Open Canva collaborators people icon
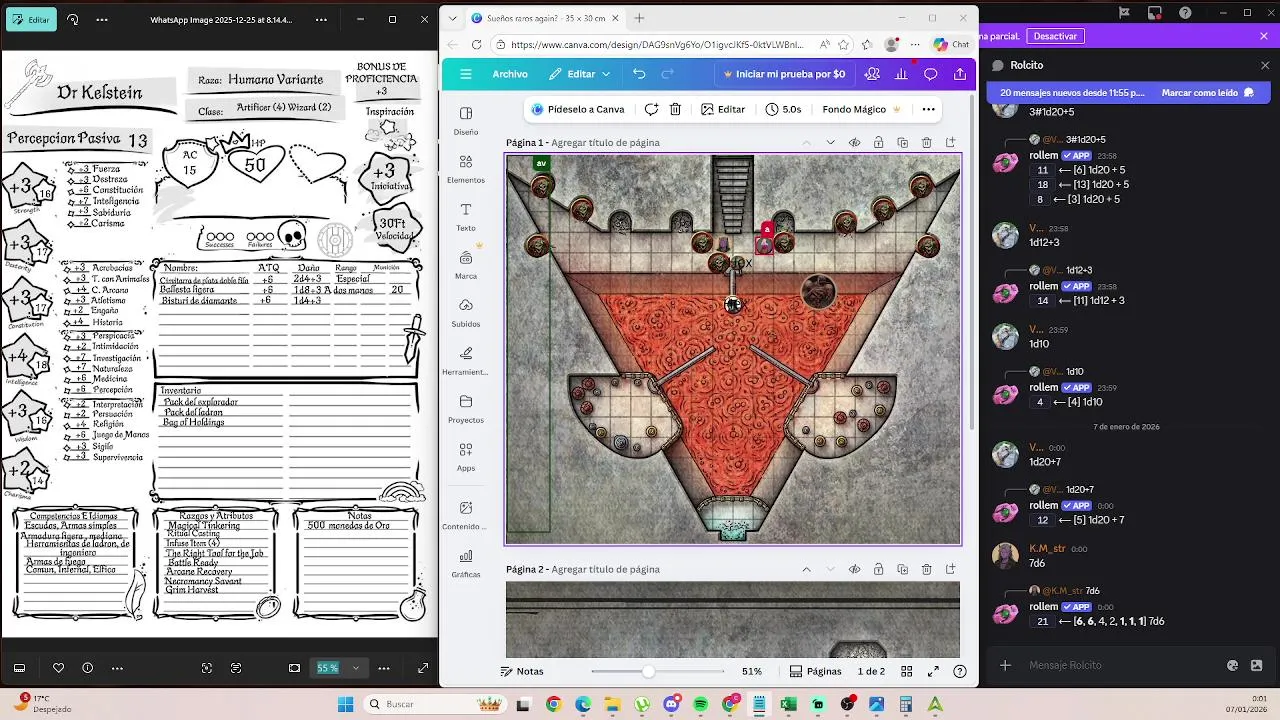 872,74
